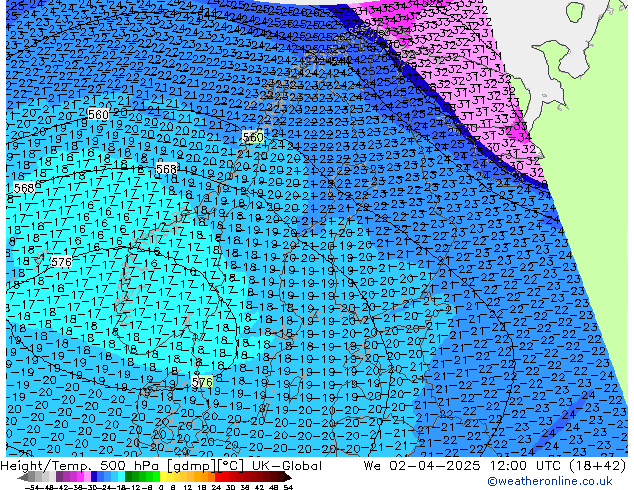Click the Height/Temp. 500 hPa title text
Viewport: 634px width, 490px height.
(80, 466)
